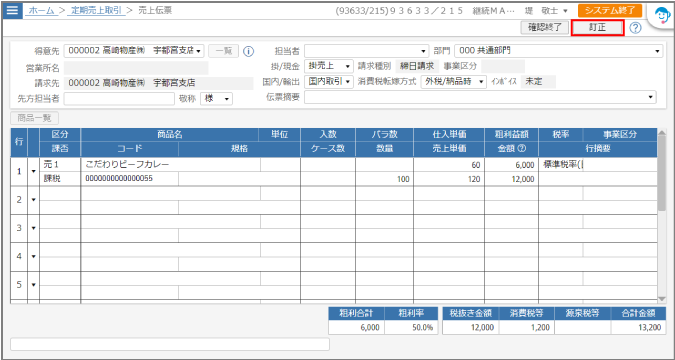Click the 標準税率 tax rate cell

[561, 164]
